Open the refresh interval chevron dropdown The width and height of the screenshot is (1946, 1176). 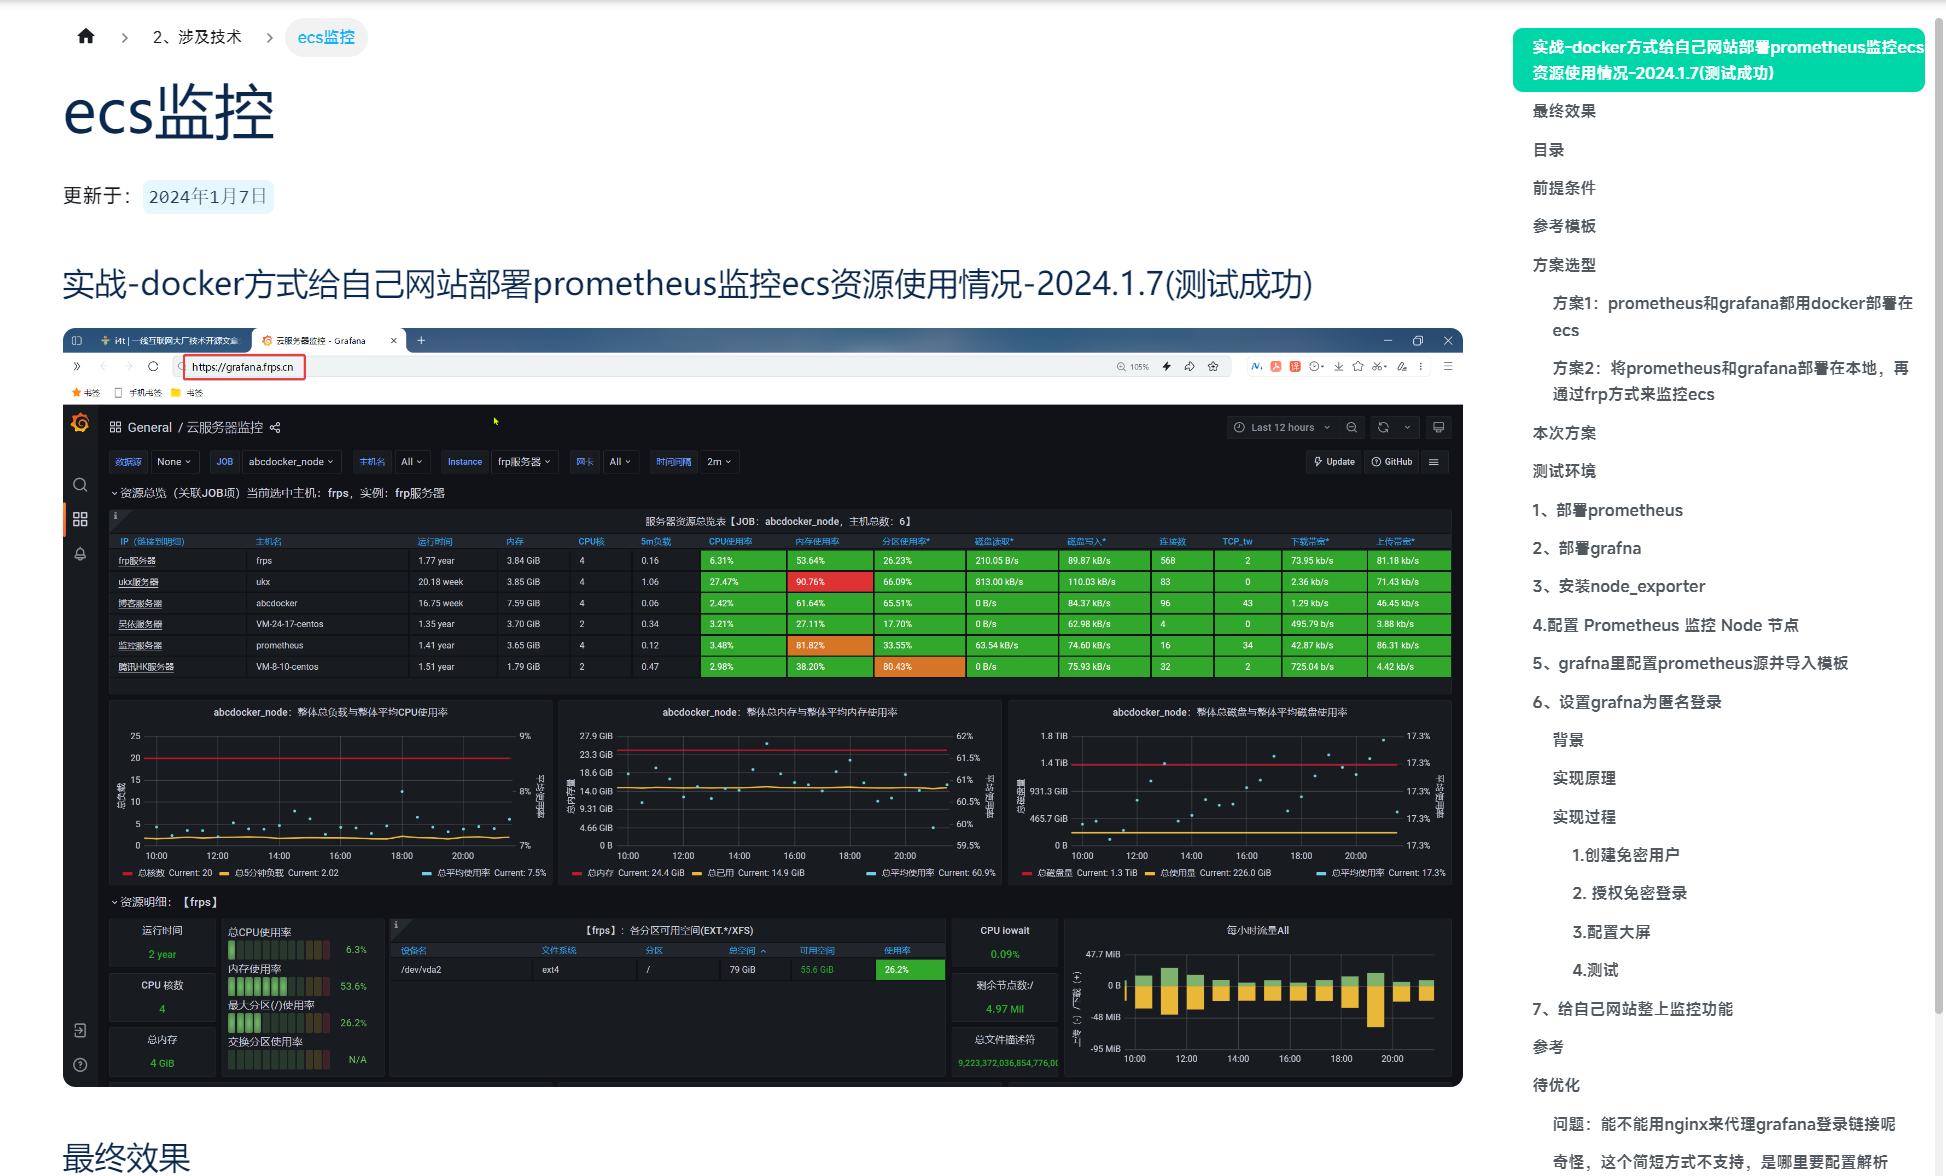[x=1407, y=427]
